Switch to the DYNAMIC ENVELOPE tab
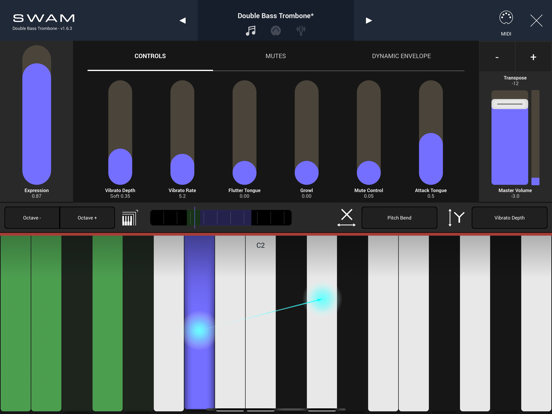 [401, 56]
